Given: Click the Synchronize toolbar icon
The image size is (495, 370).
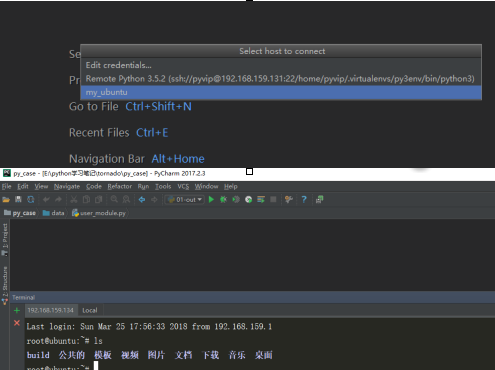Looking at the screenshot, I should (31, 199).
